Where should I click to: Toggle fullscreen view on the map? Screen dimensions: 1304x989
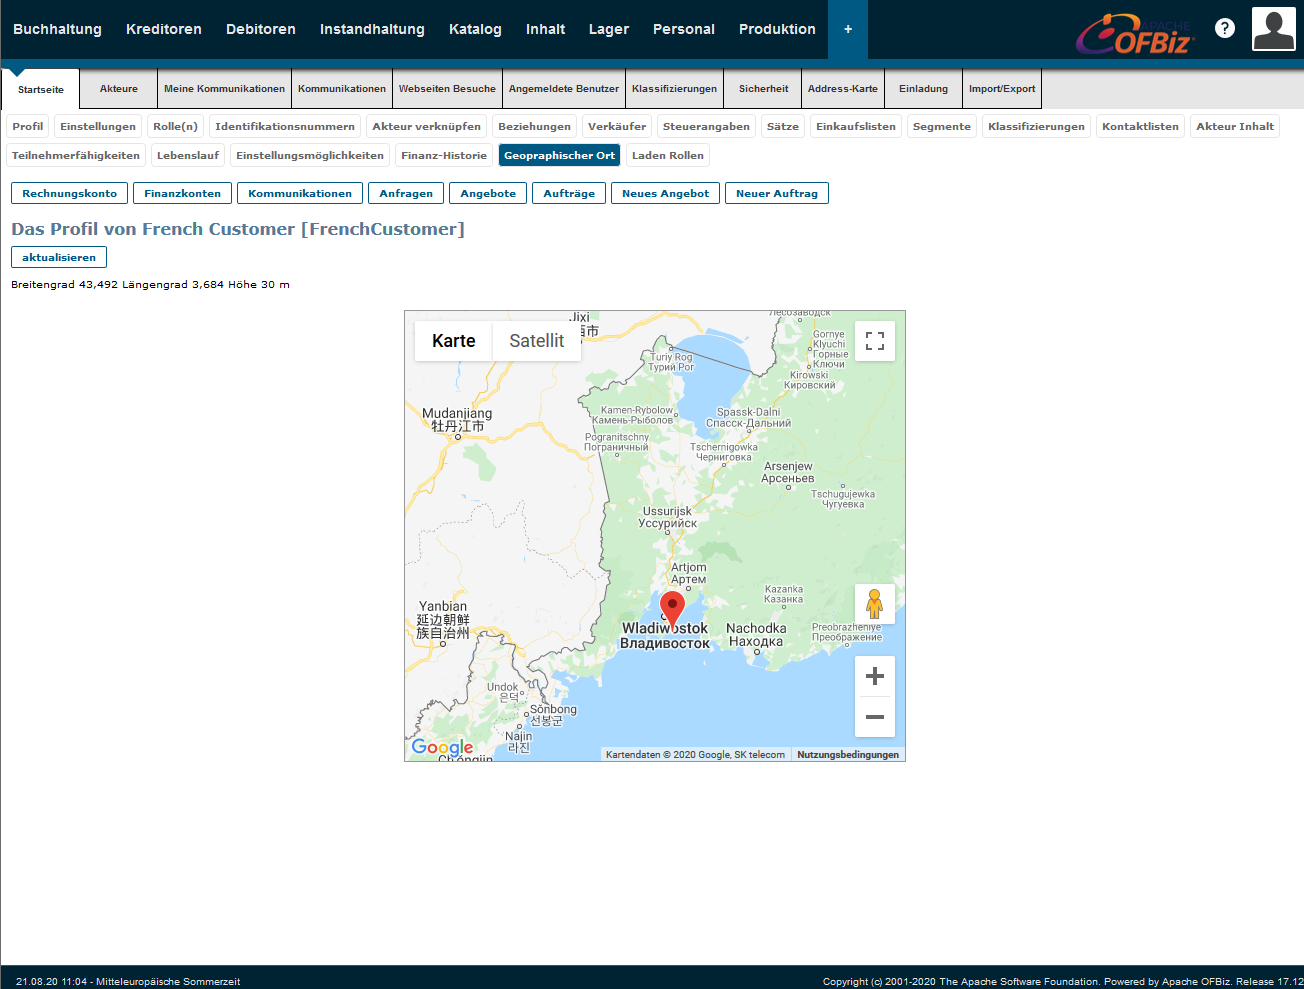(x=875, y=341)
